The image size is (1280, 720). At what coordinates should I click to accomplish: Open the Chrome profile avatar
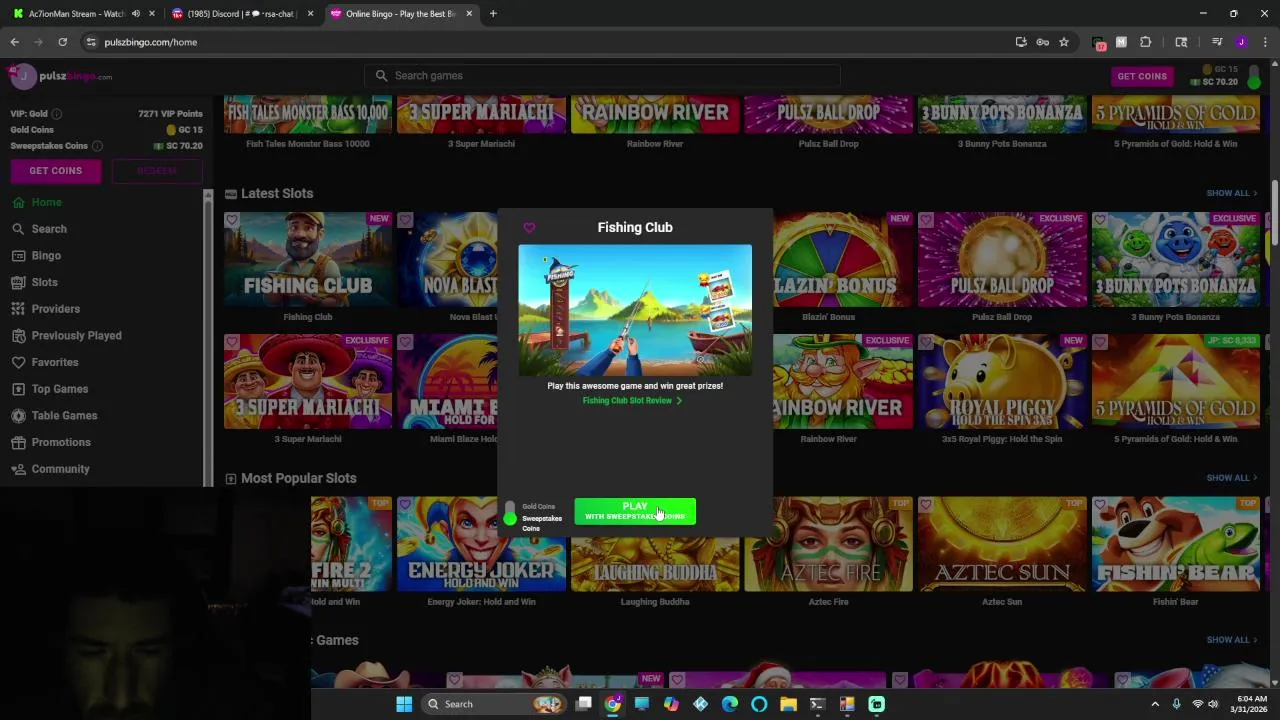[1241, 42]
